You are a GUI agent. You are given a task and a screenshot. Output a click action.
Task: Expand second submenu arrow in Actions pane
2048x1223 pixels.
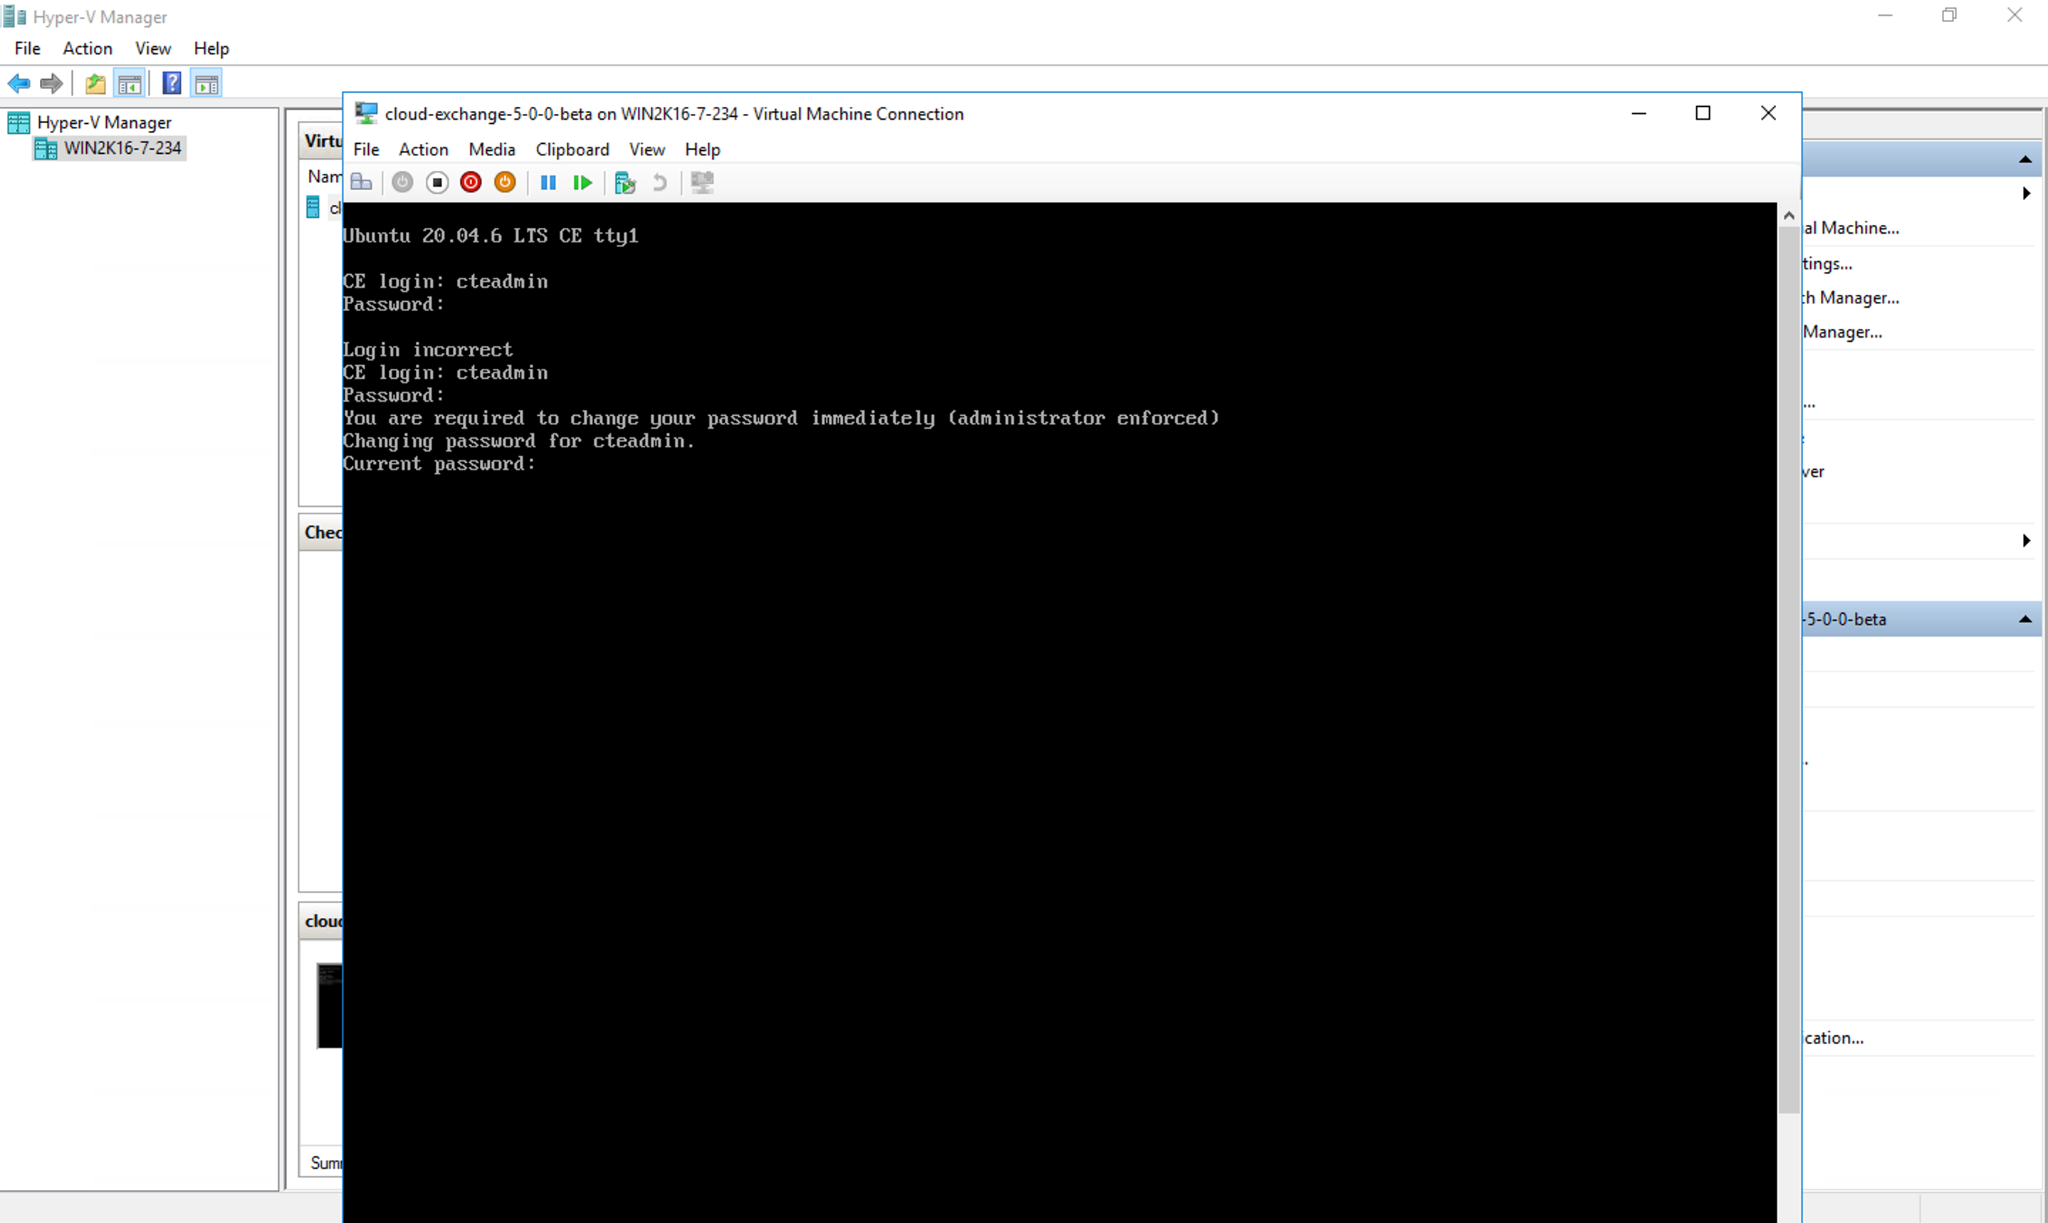pyautogui.click(x=2026, y=540)
